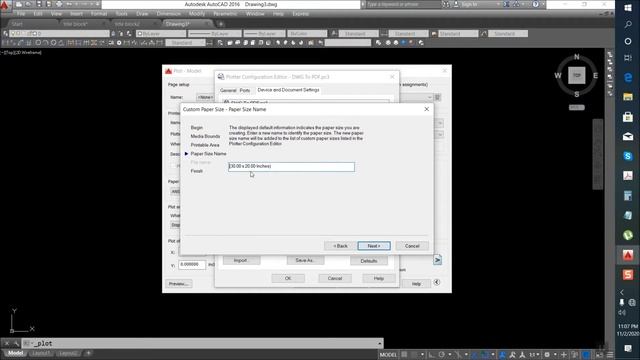Open the ByLayer color dropdown

161,33
